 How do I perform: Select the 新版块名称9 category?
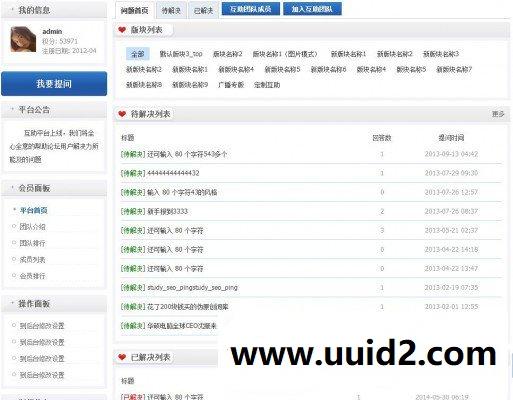(x=190, y=85)
